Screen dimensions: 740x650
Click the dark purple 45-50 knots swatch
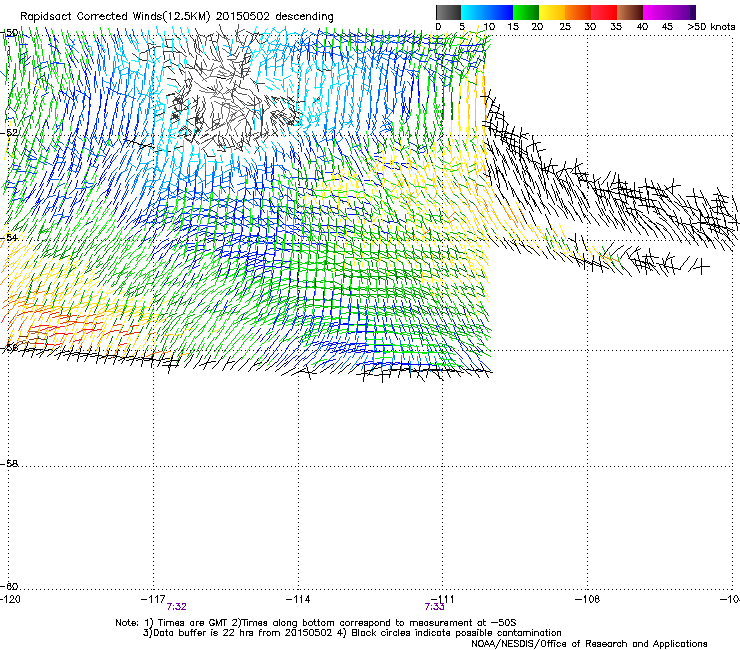[x=682, y=12]
